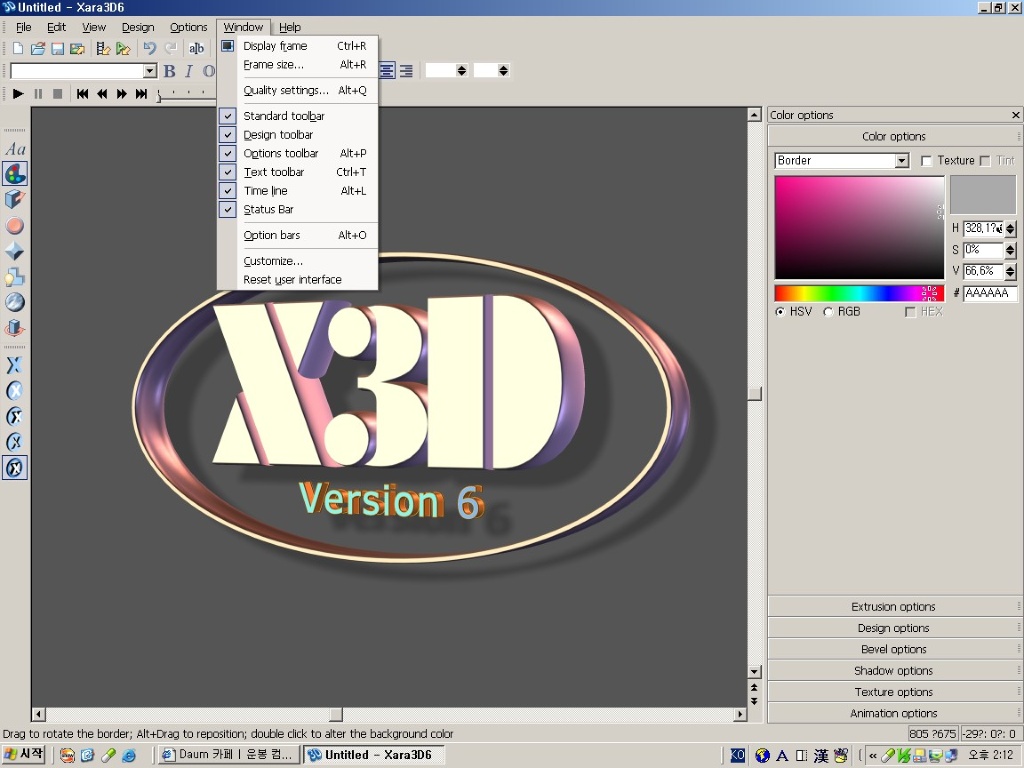The image size is (1024, 768).
Task: Click the V value spinner arrows
Action: click(1010, 272)
